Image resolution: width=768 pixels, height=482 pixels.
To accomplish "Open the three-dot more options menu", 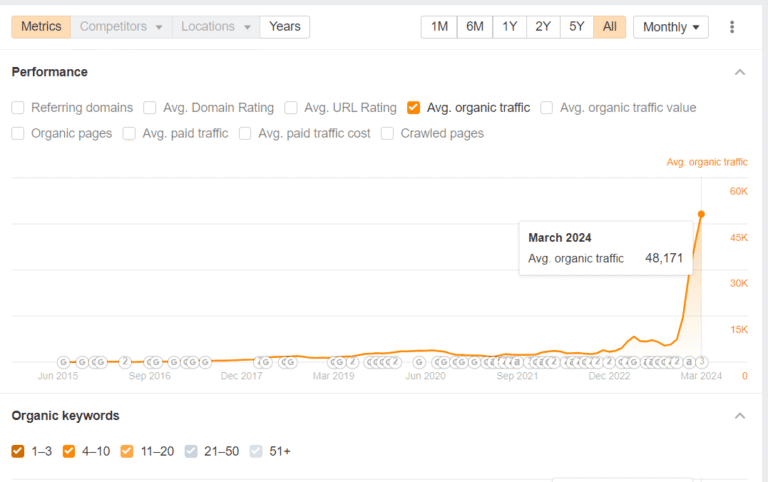I will [732, 27].
